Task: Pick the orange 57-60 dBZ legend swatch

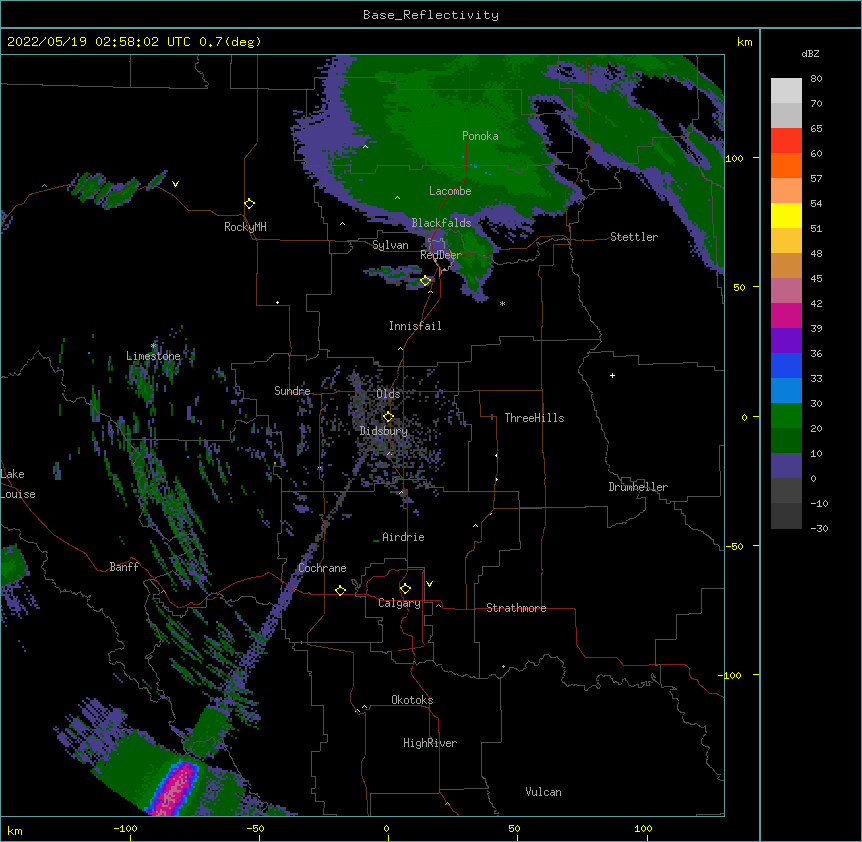Action: click(x=786, y=165)
